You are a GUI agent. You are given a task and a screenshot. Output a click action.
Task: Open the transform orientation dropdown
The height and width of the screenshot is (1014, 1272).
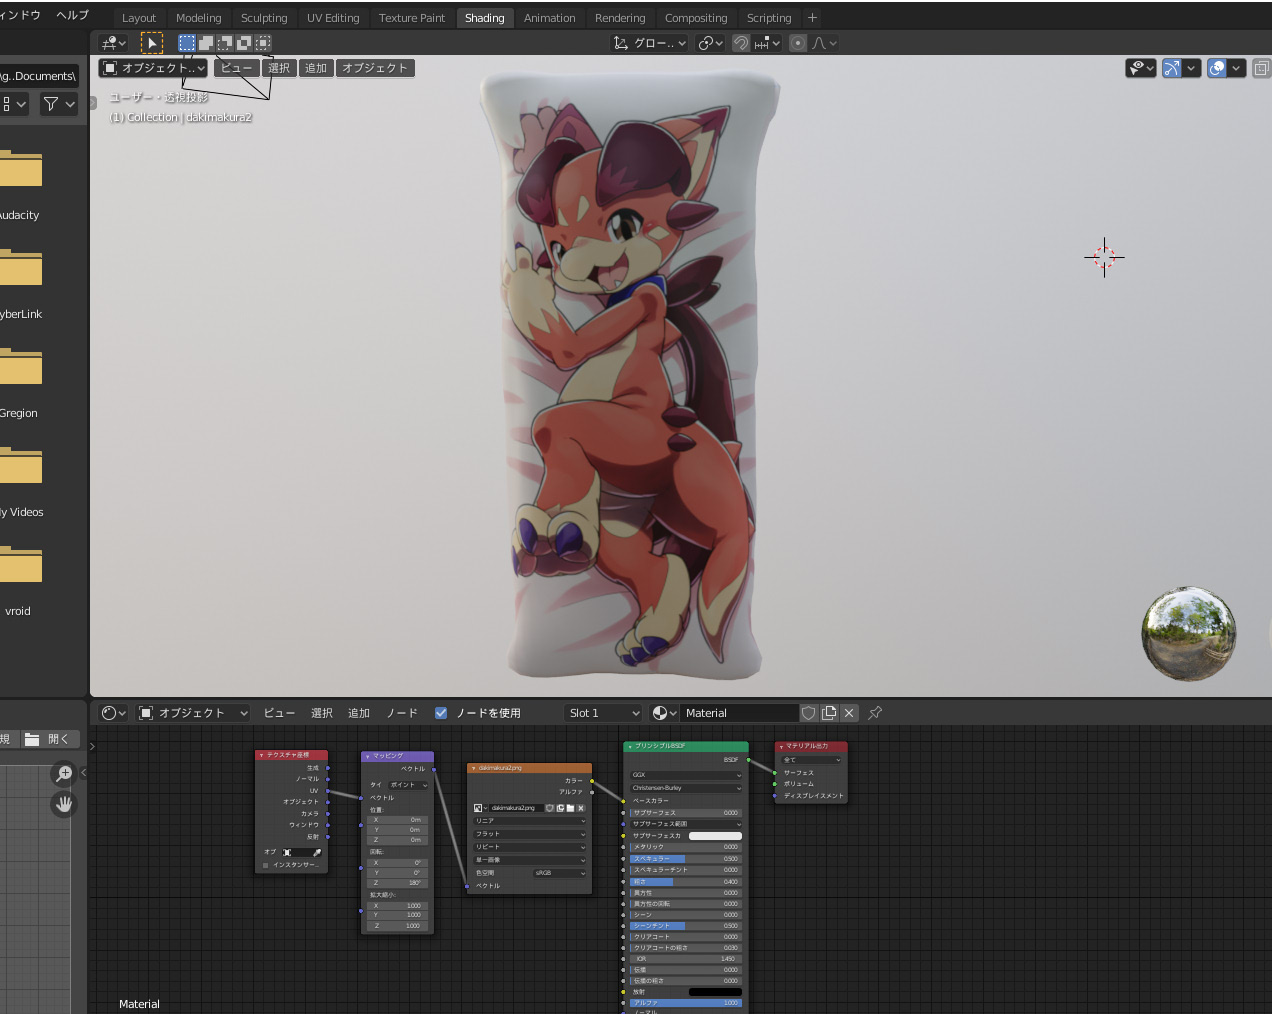click(649, 43)
